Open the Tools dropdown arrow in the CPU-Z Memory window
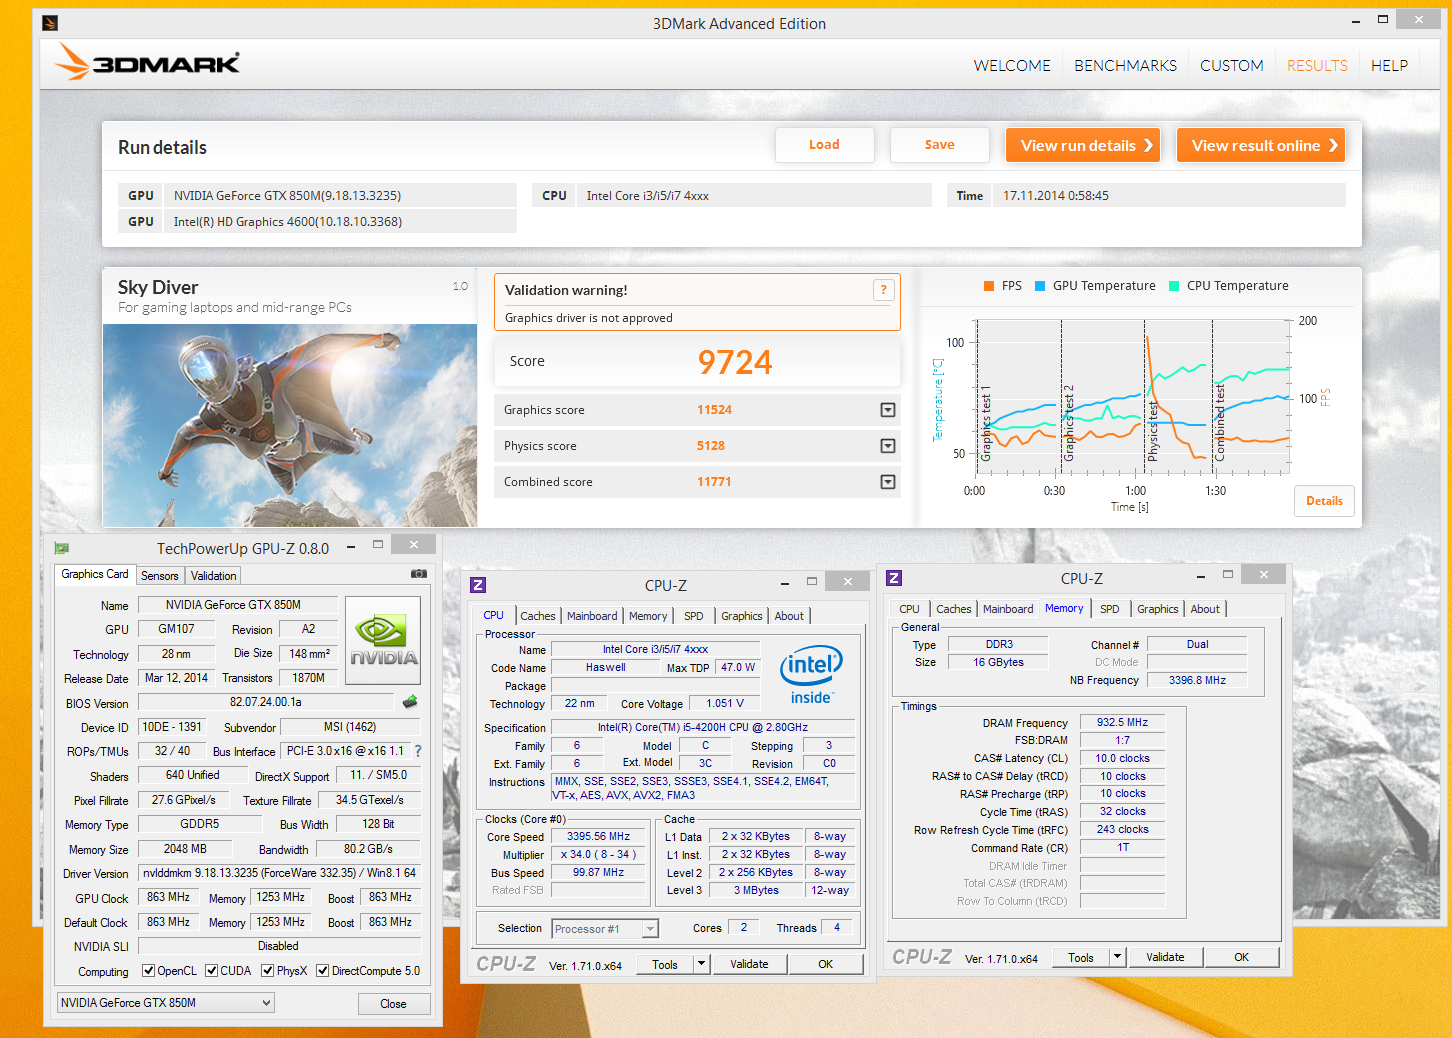Screen dimensions: 1452x1038 [1118, 957]
